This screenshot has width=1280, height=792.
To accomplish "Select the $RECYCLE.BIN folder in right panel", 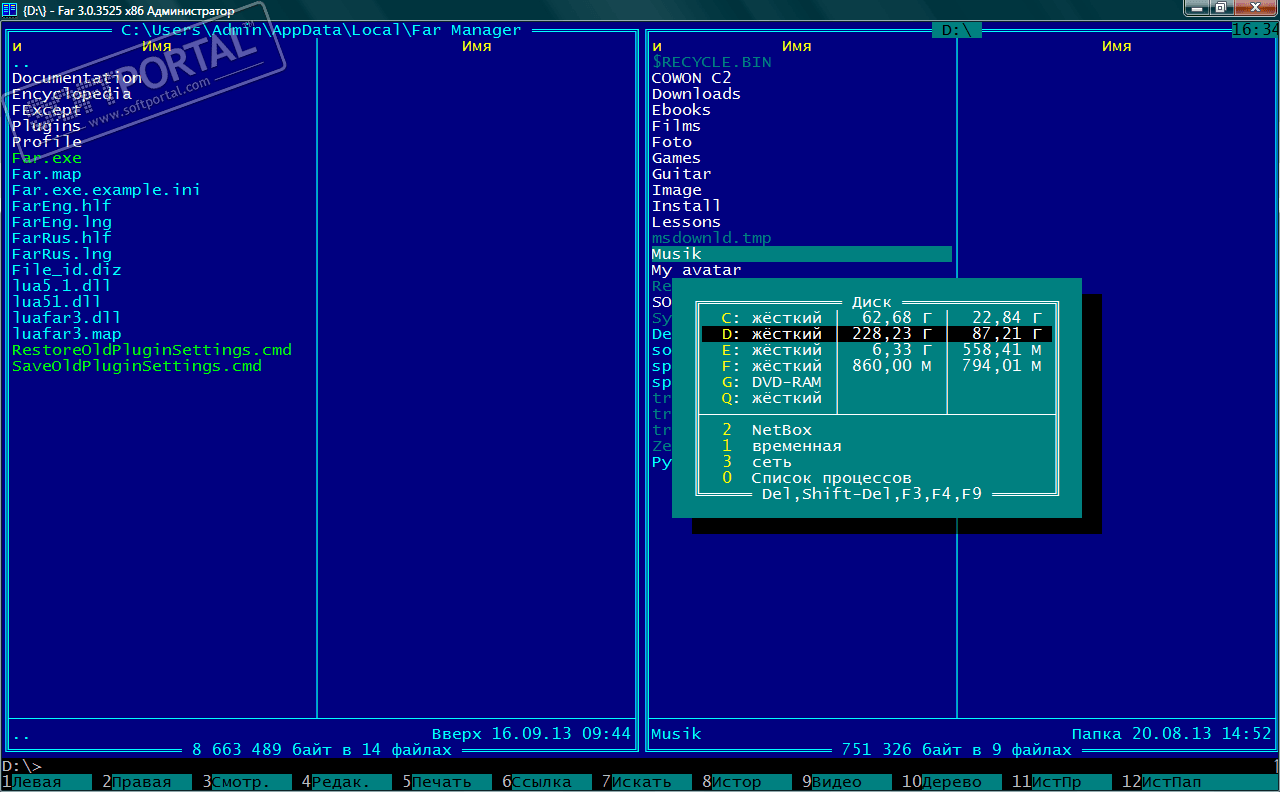I will (712, 62).
